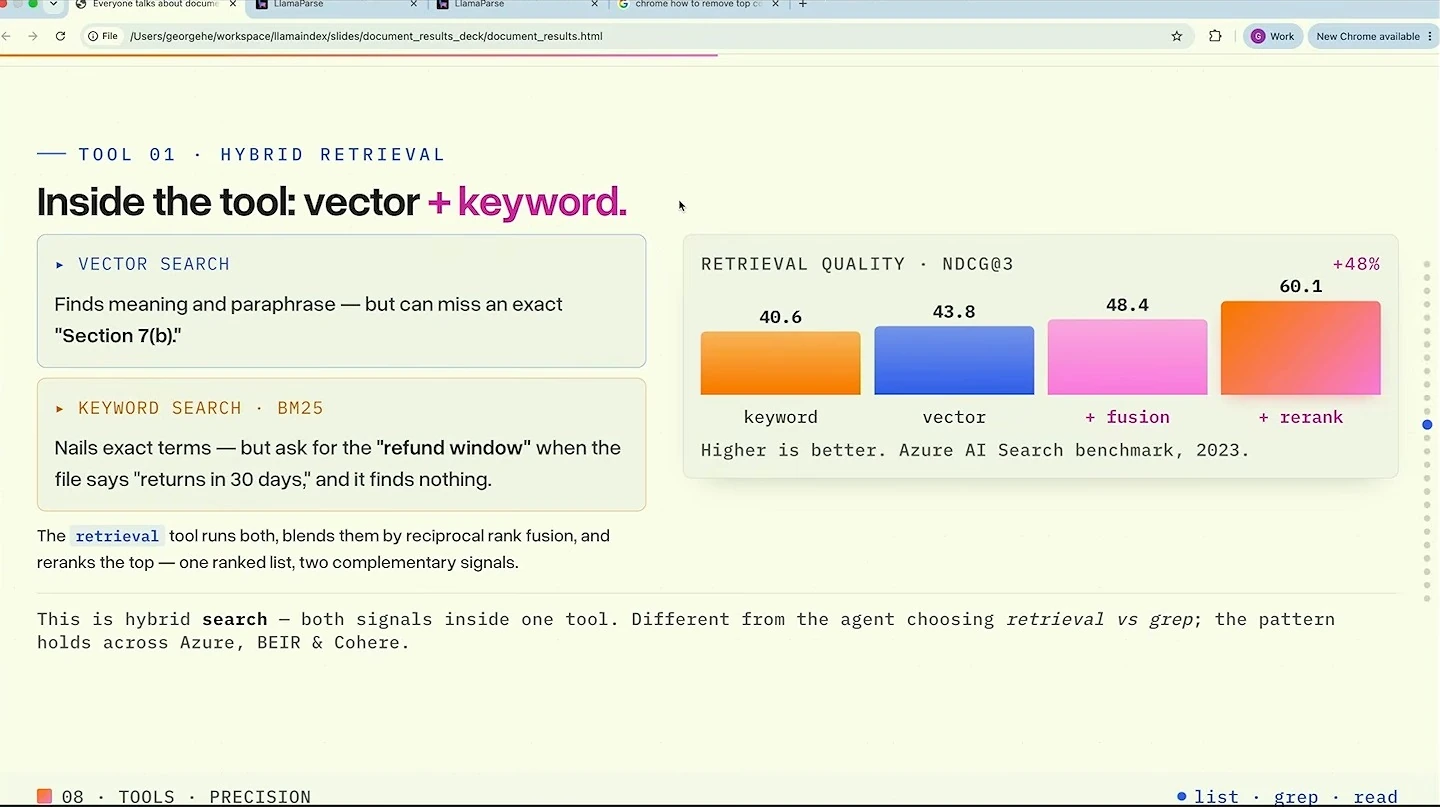Click the '48.4' value above the fusion bar

point(1127,305)
